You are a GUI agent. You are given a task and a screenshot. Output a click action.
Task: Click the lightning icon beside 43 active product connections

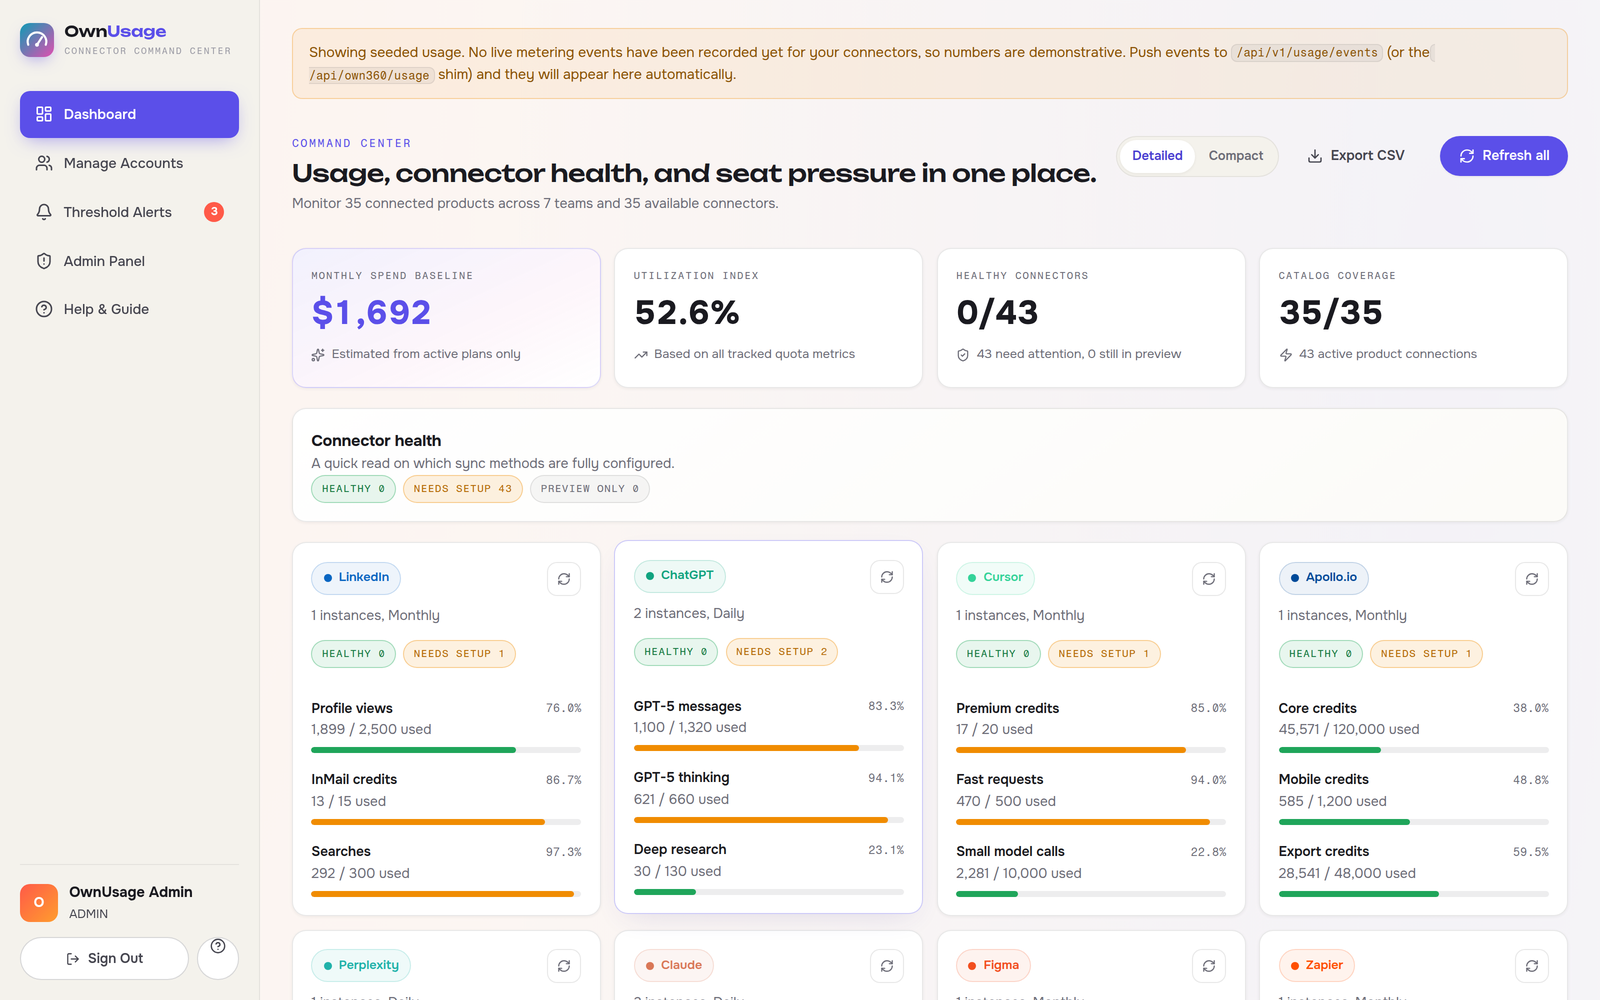pyautogui.click(x=1286, y=354)
